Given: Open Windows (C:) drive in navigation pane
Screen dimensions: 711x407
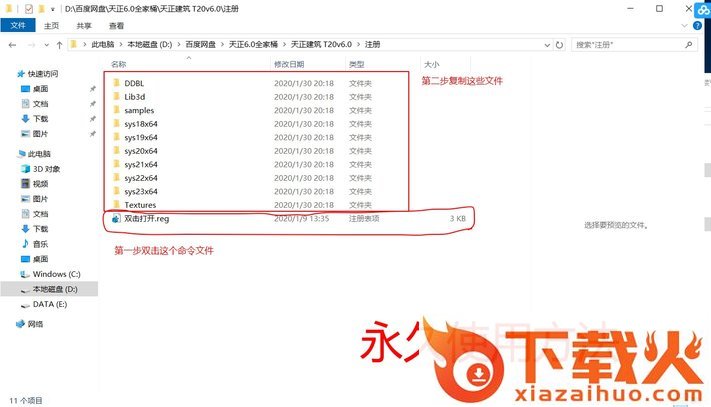Looking at the screenshot, I should pyautogui.click(x=56, y=274).
